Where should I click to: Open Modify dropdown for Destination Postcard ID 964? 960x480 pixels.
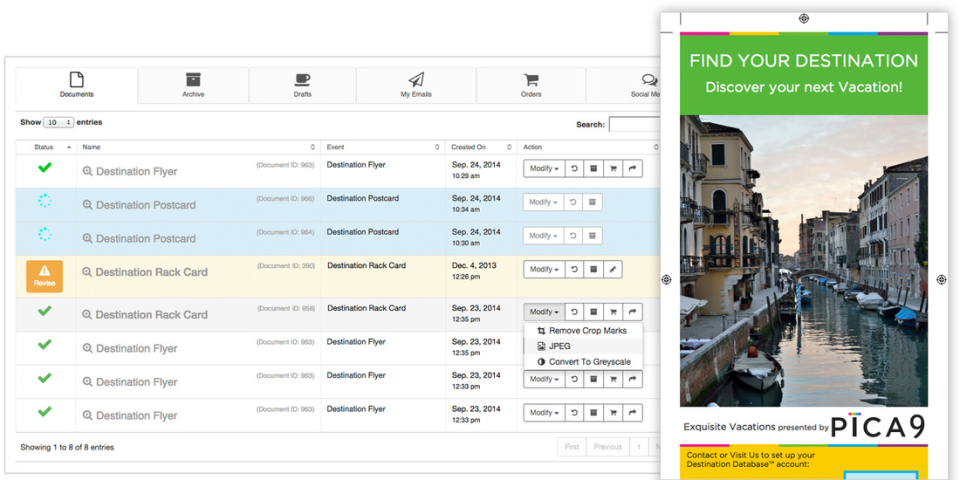point(544,236)
